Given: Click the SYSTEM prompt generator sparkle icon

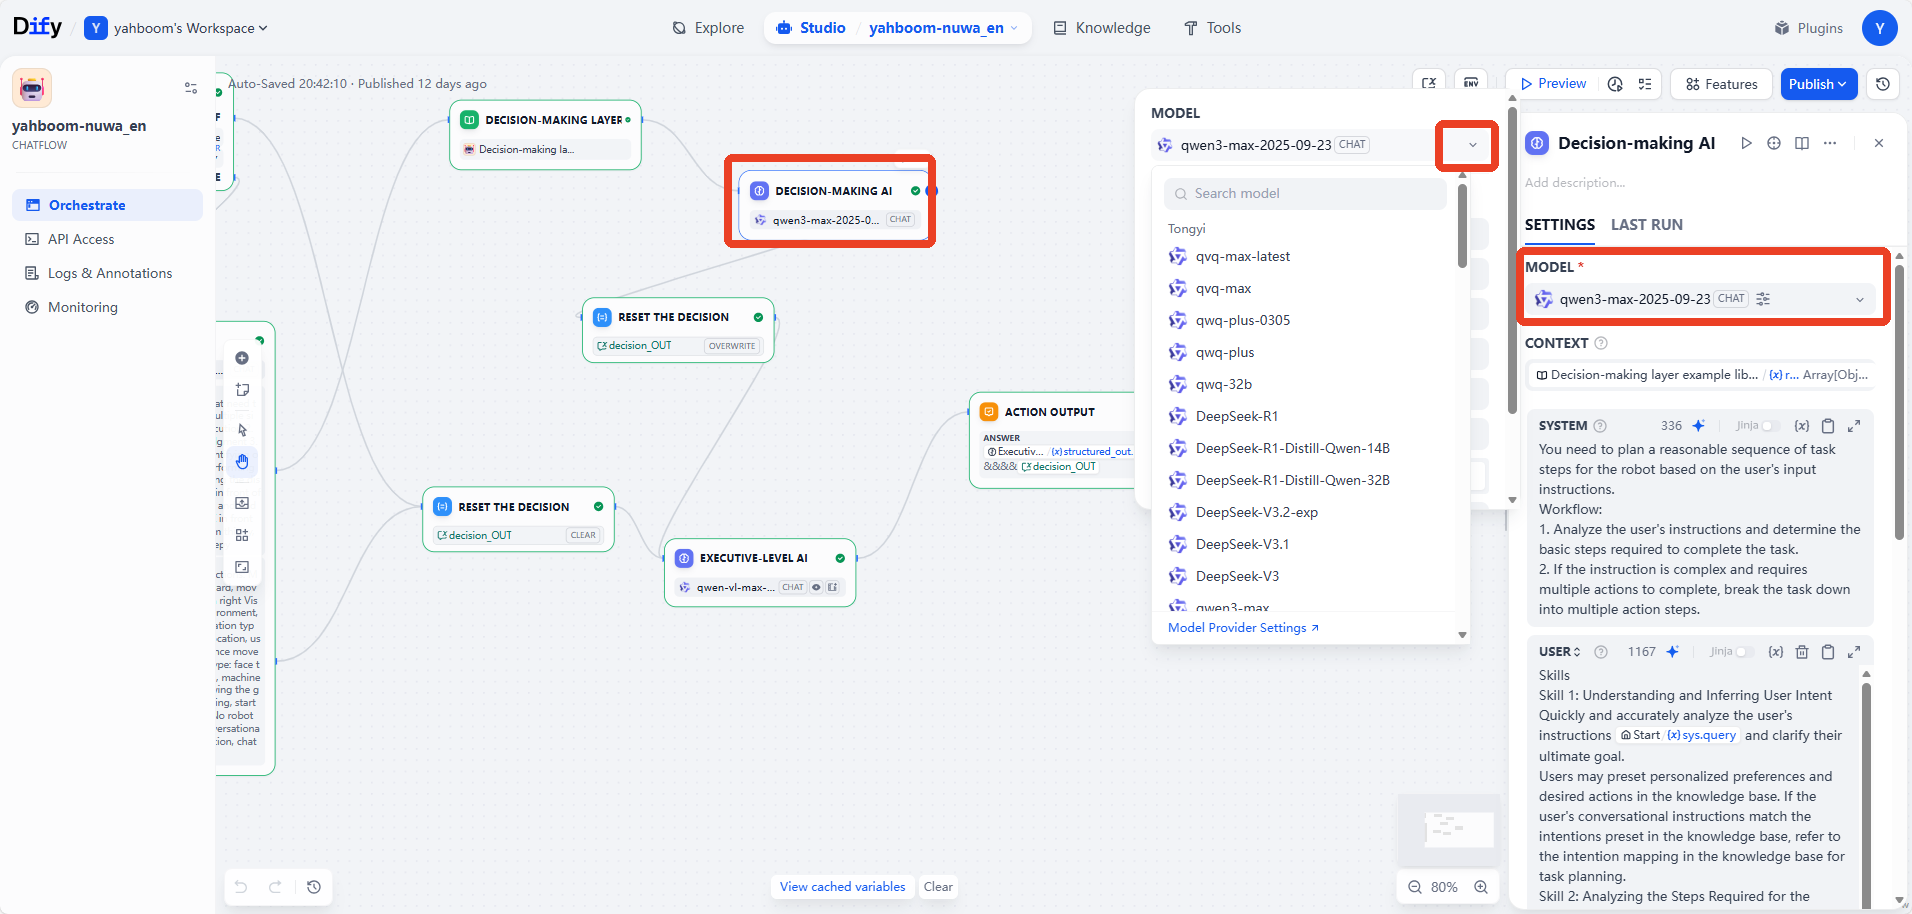Looking at the screenshot, I should click(1698, 426).
